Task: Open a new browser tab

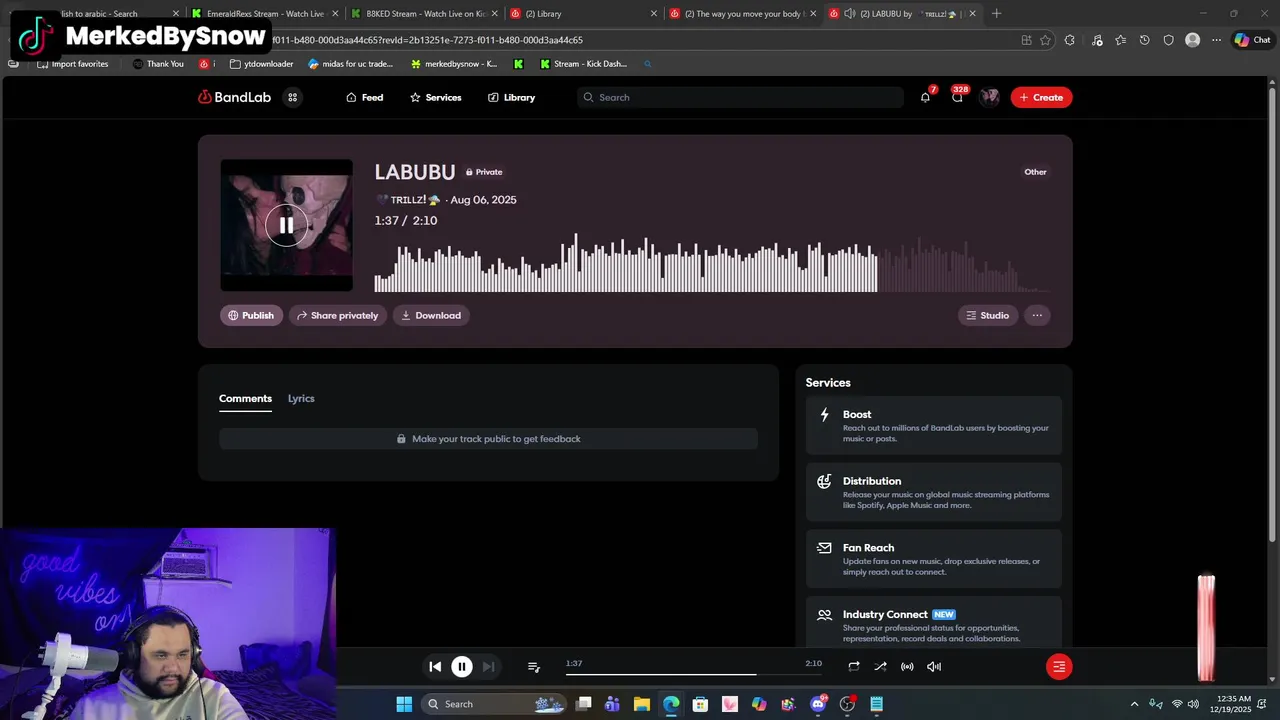Action: [996, 14]
